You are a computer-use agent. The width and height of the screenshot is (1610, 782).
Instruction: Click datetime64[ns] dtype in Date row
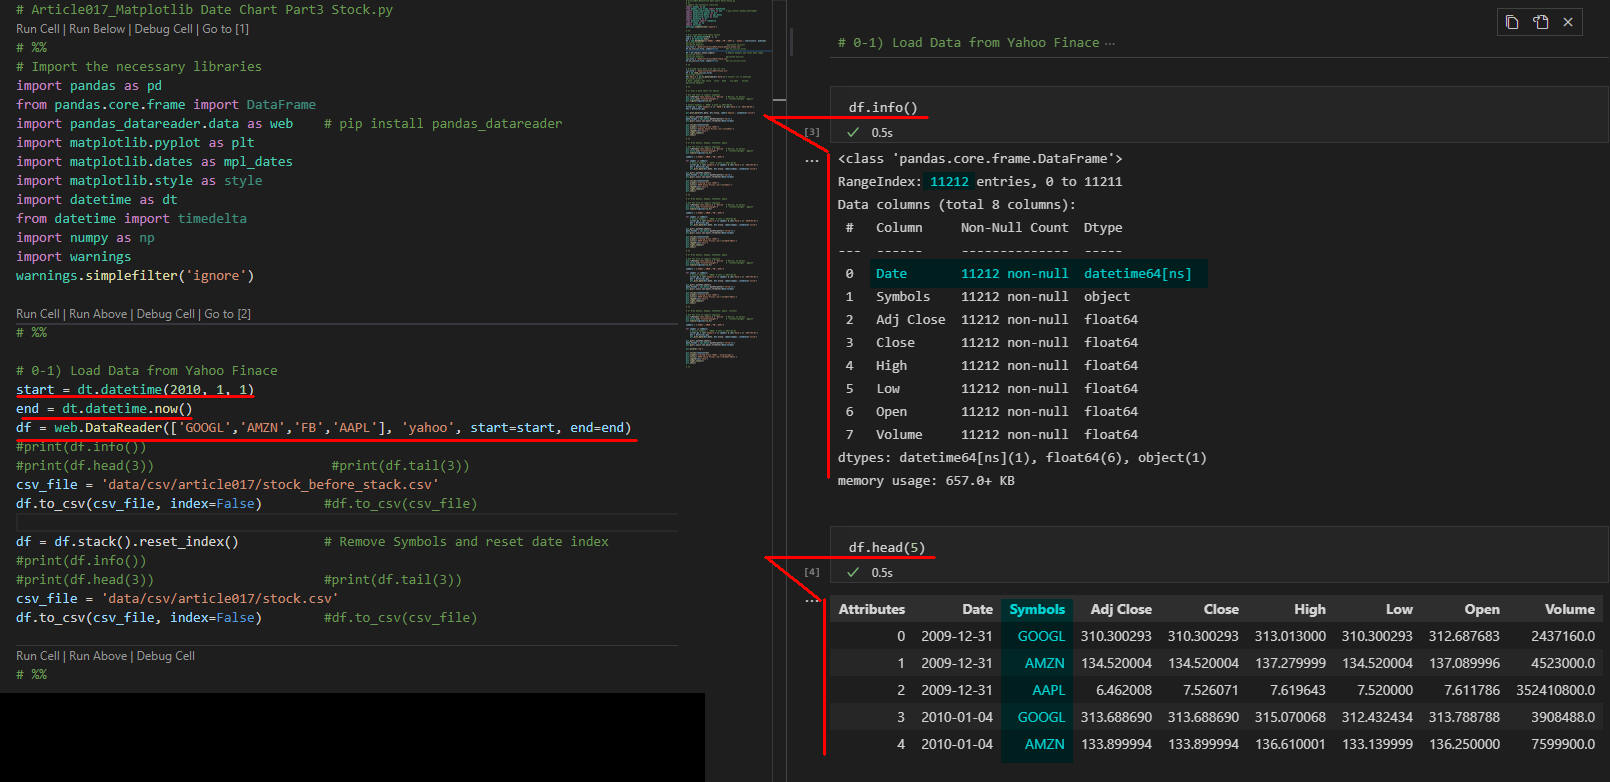(x=1138, y=274)
